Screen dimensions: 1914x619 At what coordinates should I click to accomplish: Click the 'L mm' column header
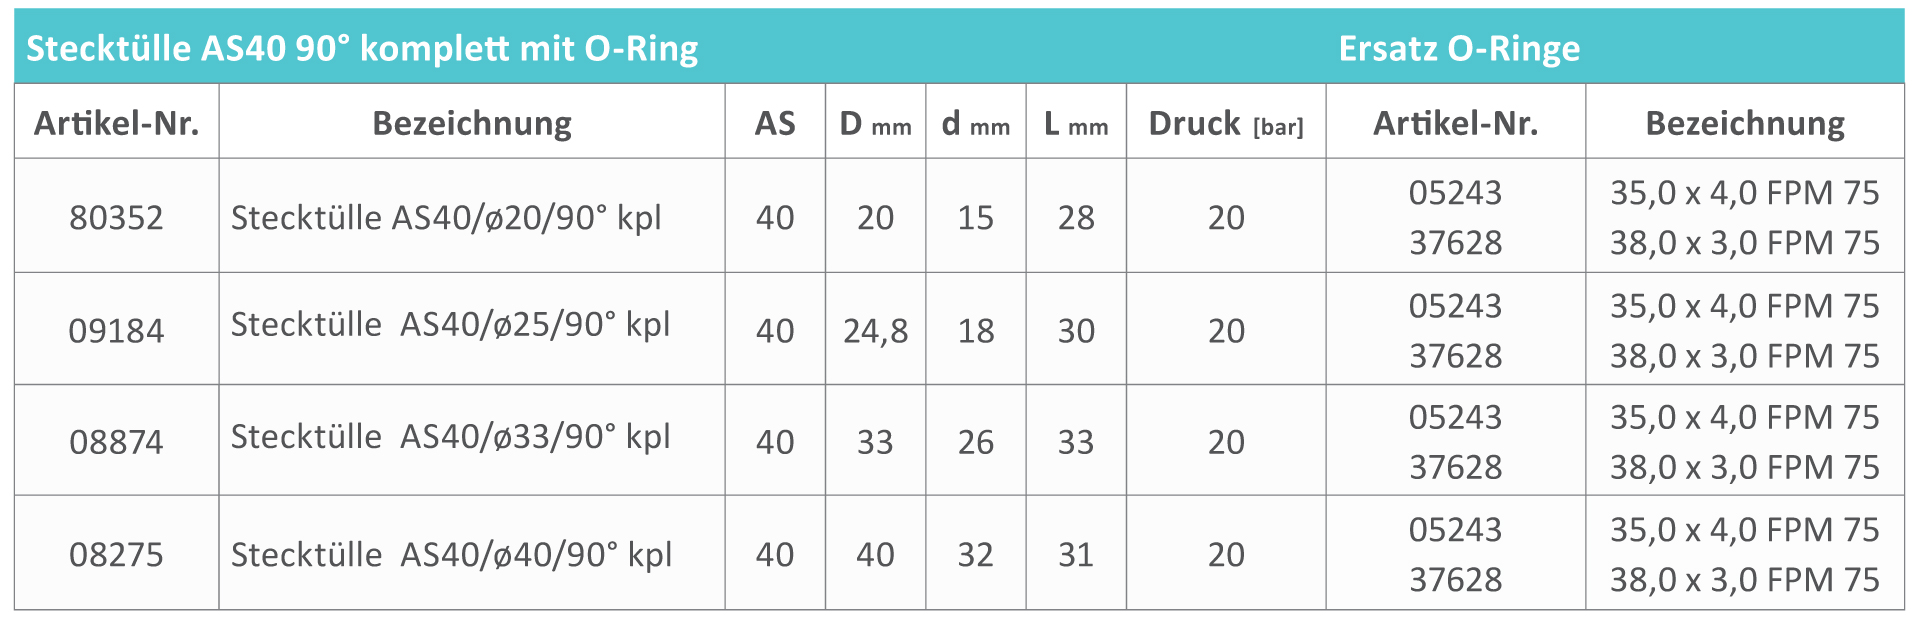point(1076,123)
